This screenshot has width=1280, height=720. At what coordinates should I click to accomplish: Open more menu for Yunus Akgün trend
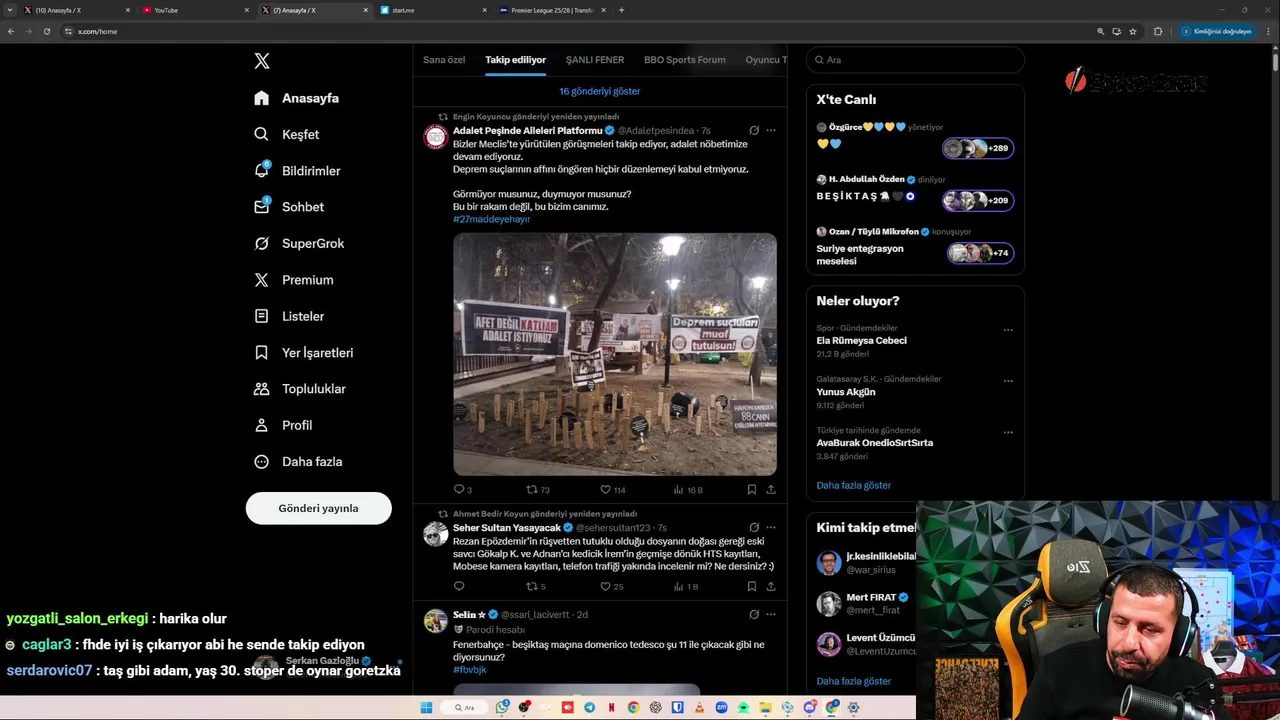1008,380
